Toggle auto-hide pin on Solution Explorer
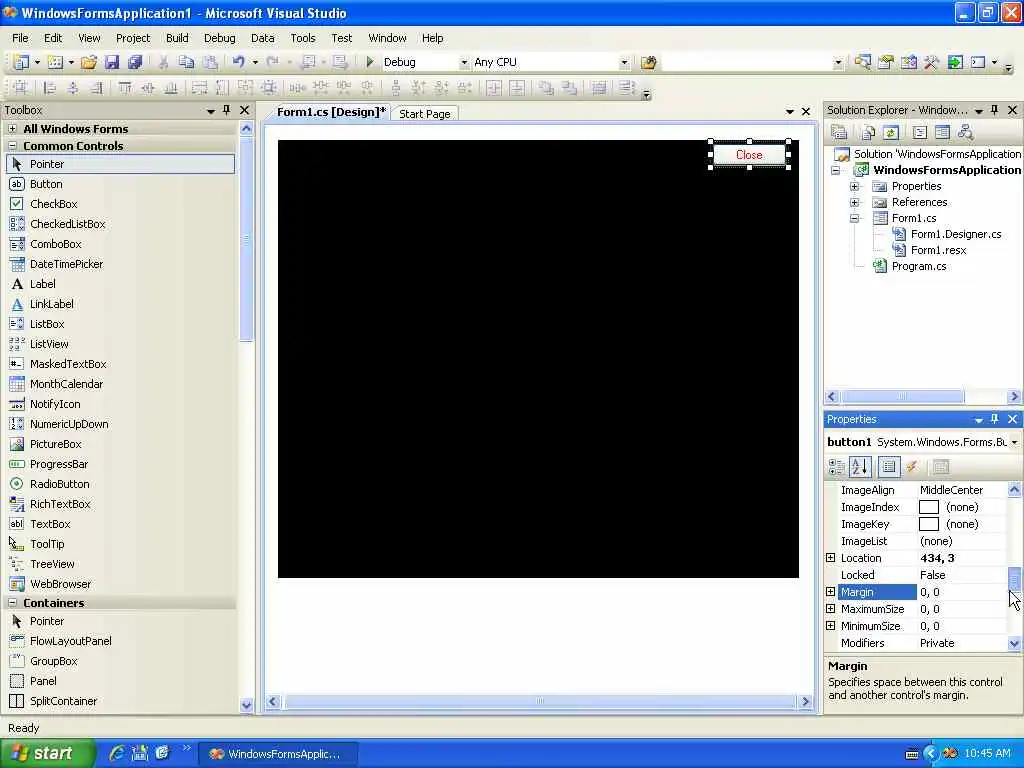 pos(995,110)
